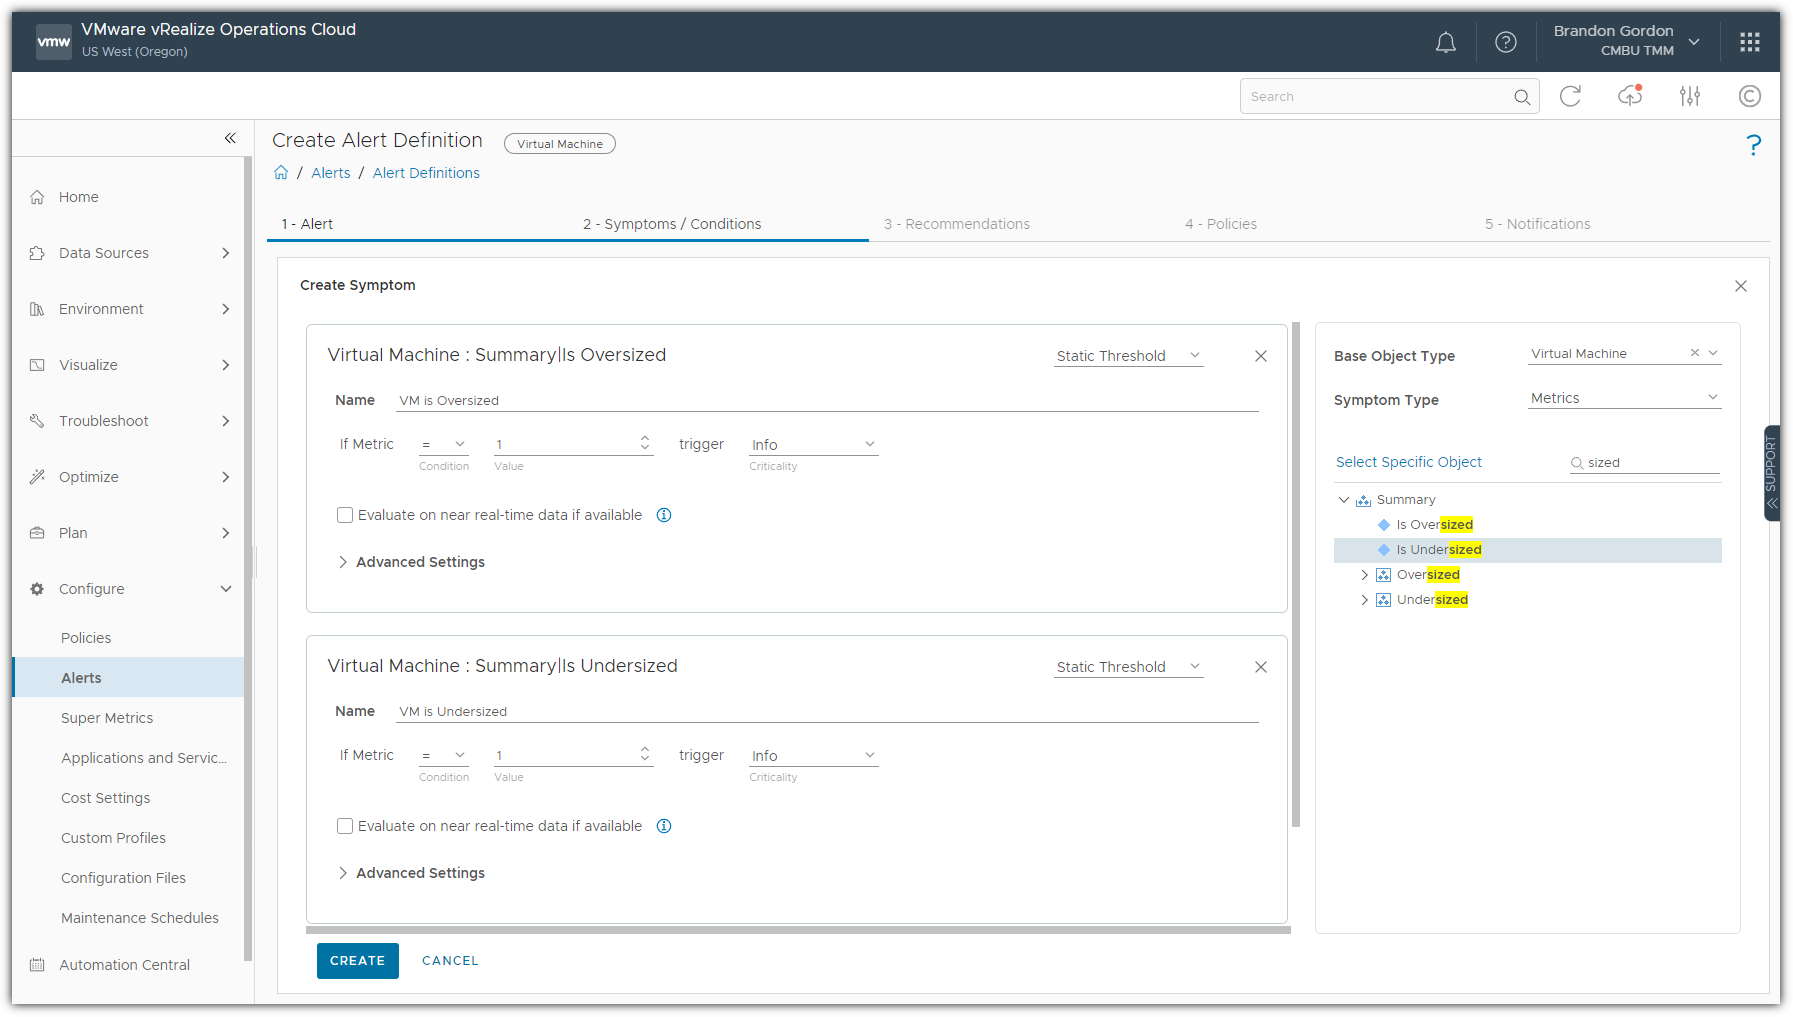Image resolution: width=1793 pixels, height=1017 pixels.
Task: Clear the Virtual Machine base object type
Action: (1694, 353)
